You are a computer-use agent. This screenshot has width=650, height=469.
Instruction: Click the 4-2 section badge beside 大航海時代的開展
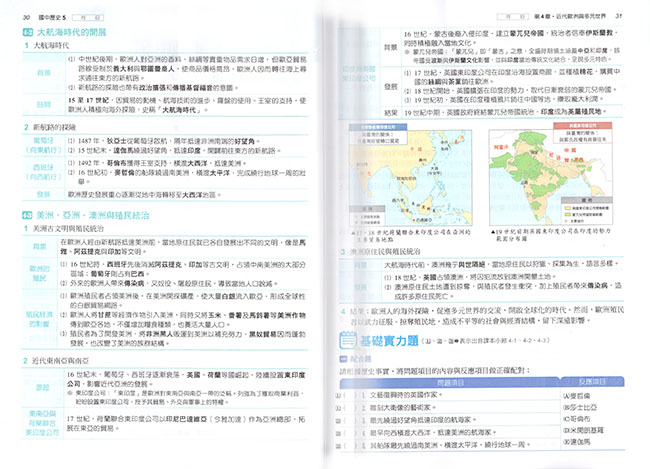pos(27,32)
